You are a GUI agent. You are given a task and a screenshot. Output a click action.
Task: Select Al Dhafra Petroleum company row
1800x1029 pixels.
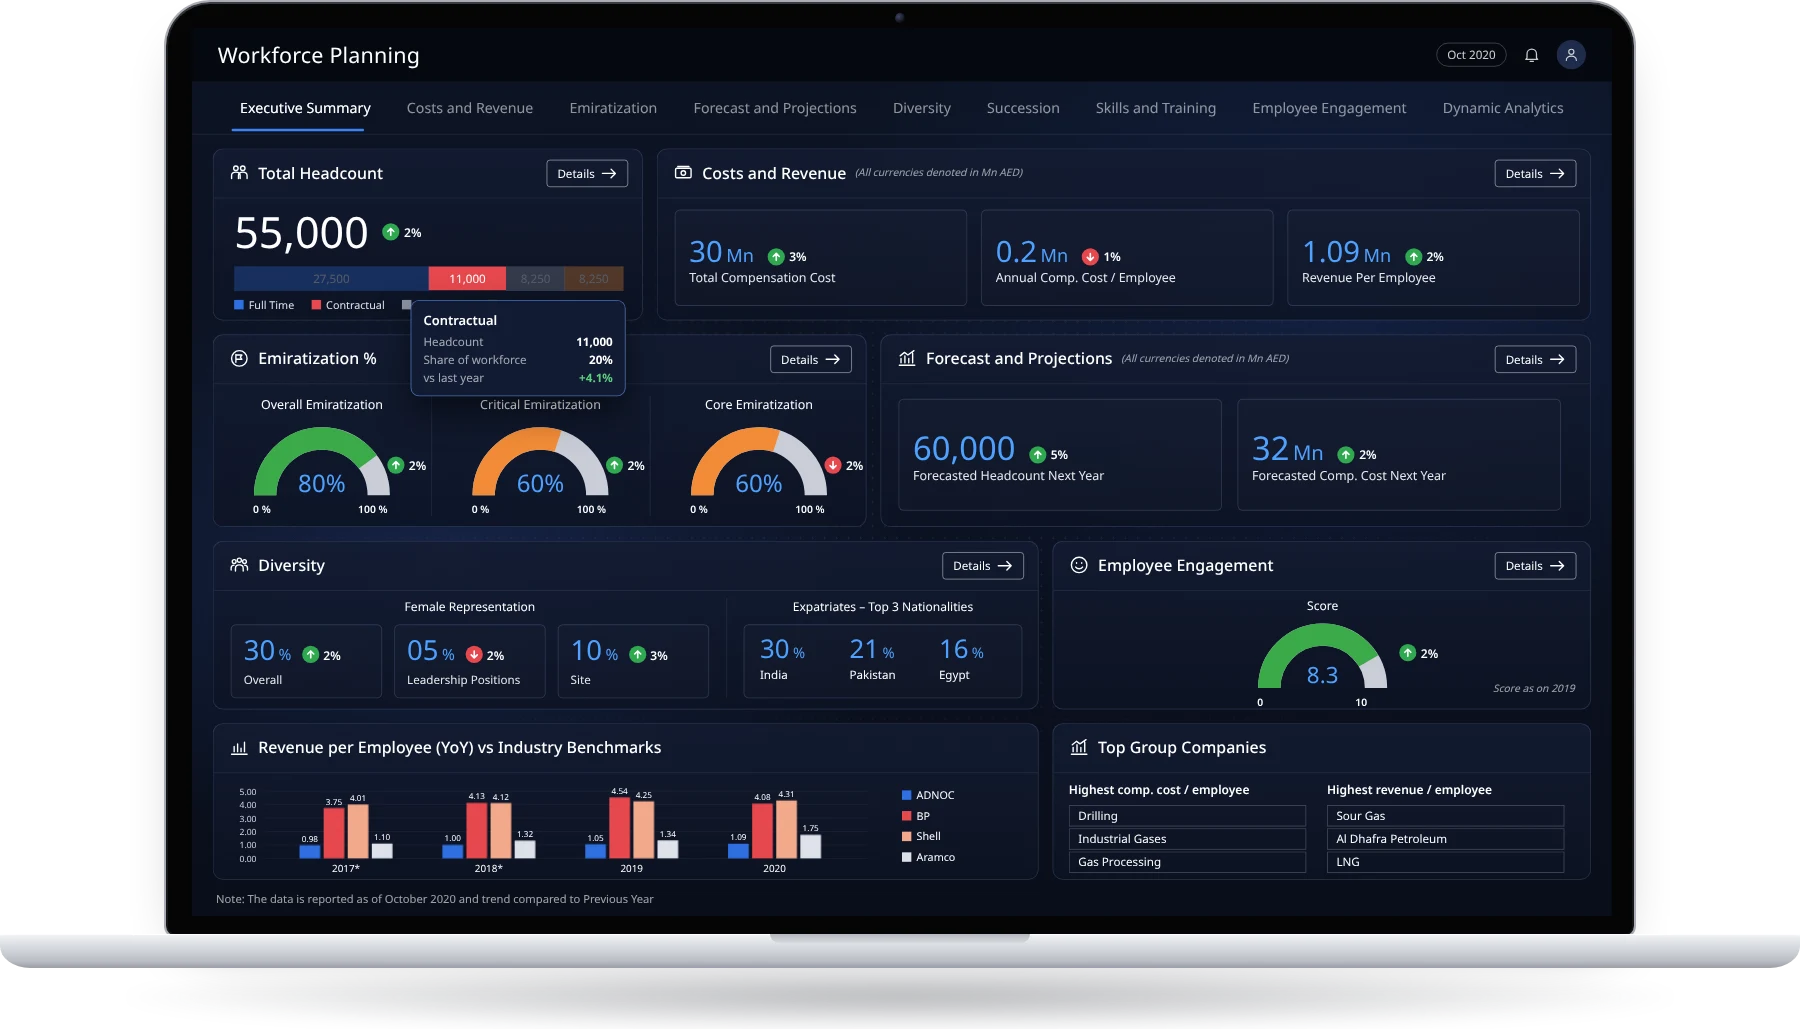1445,839
